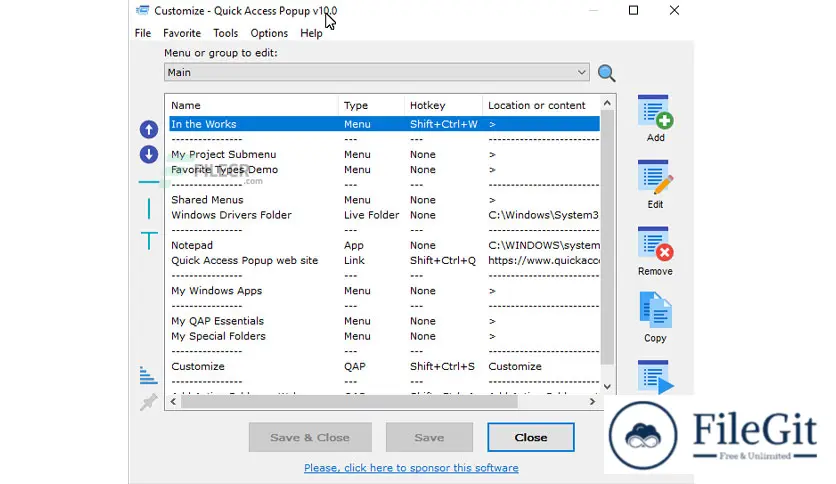Select the My Project Submenu row
The image size is (836, 484).
click(x=384, y=155)
